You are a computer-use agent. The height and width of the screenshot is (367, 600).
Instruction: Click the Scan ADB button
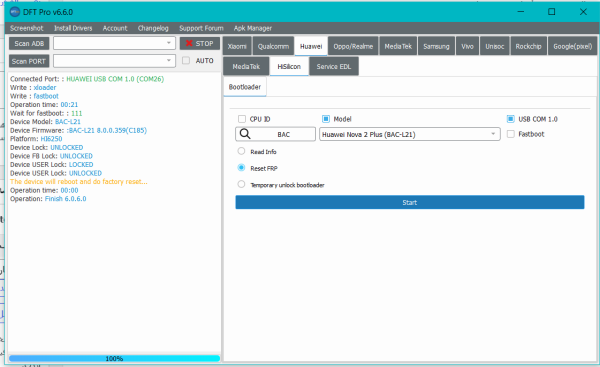29,43
